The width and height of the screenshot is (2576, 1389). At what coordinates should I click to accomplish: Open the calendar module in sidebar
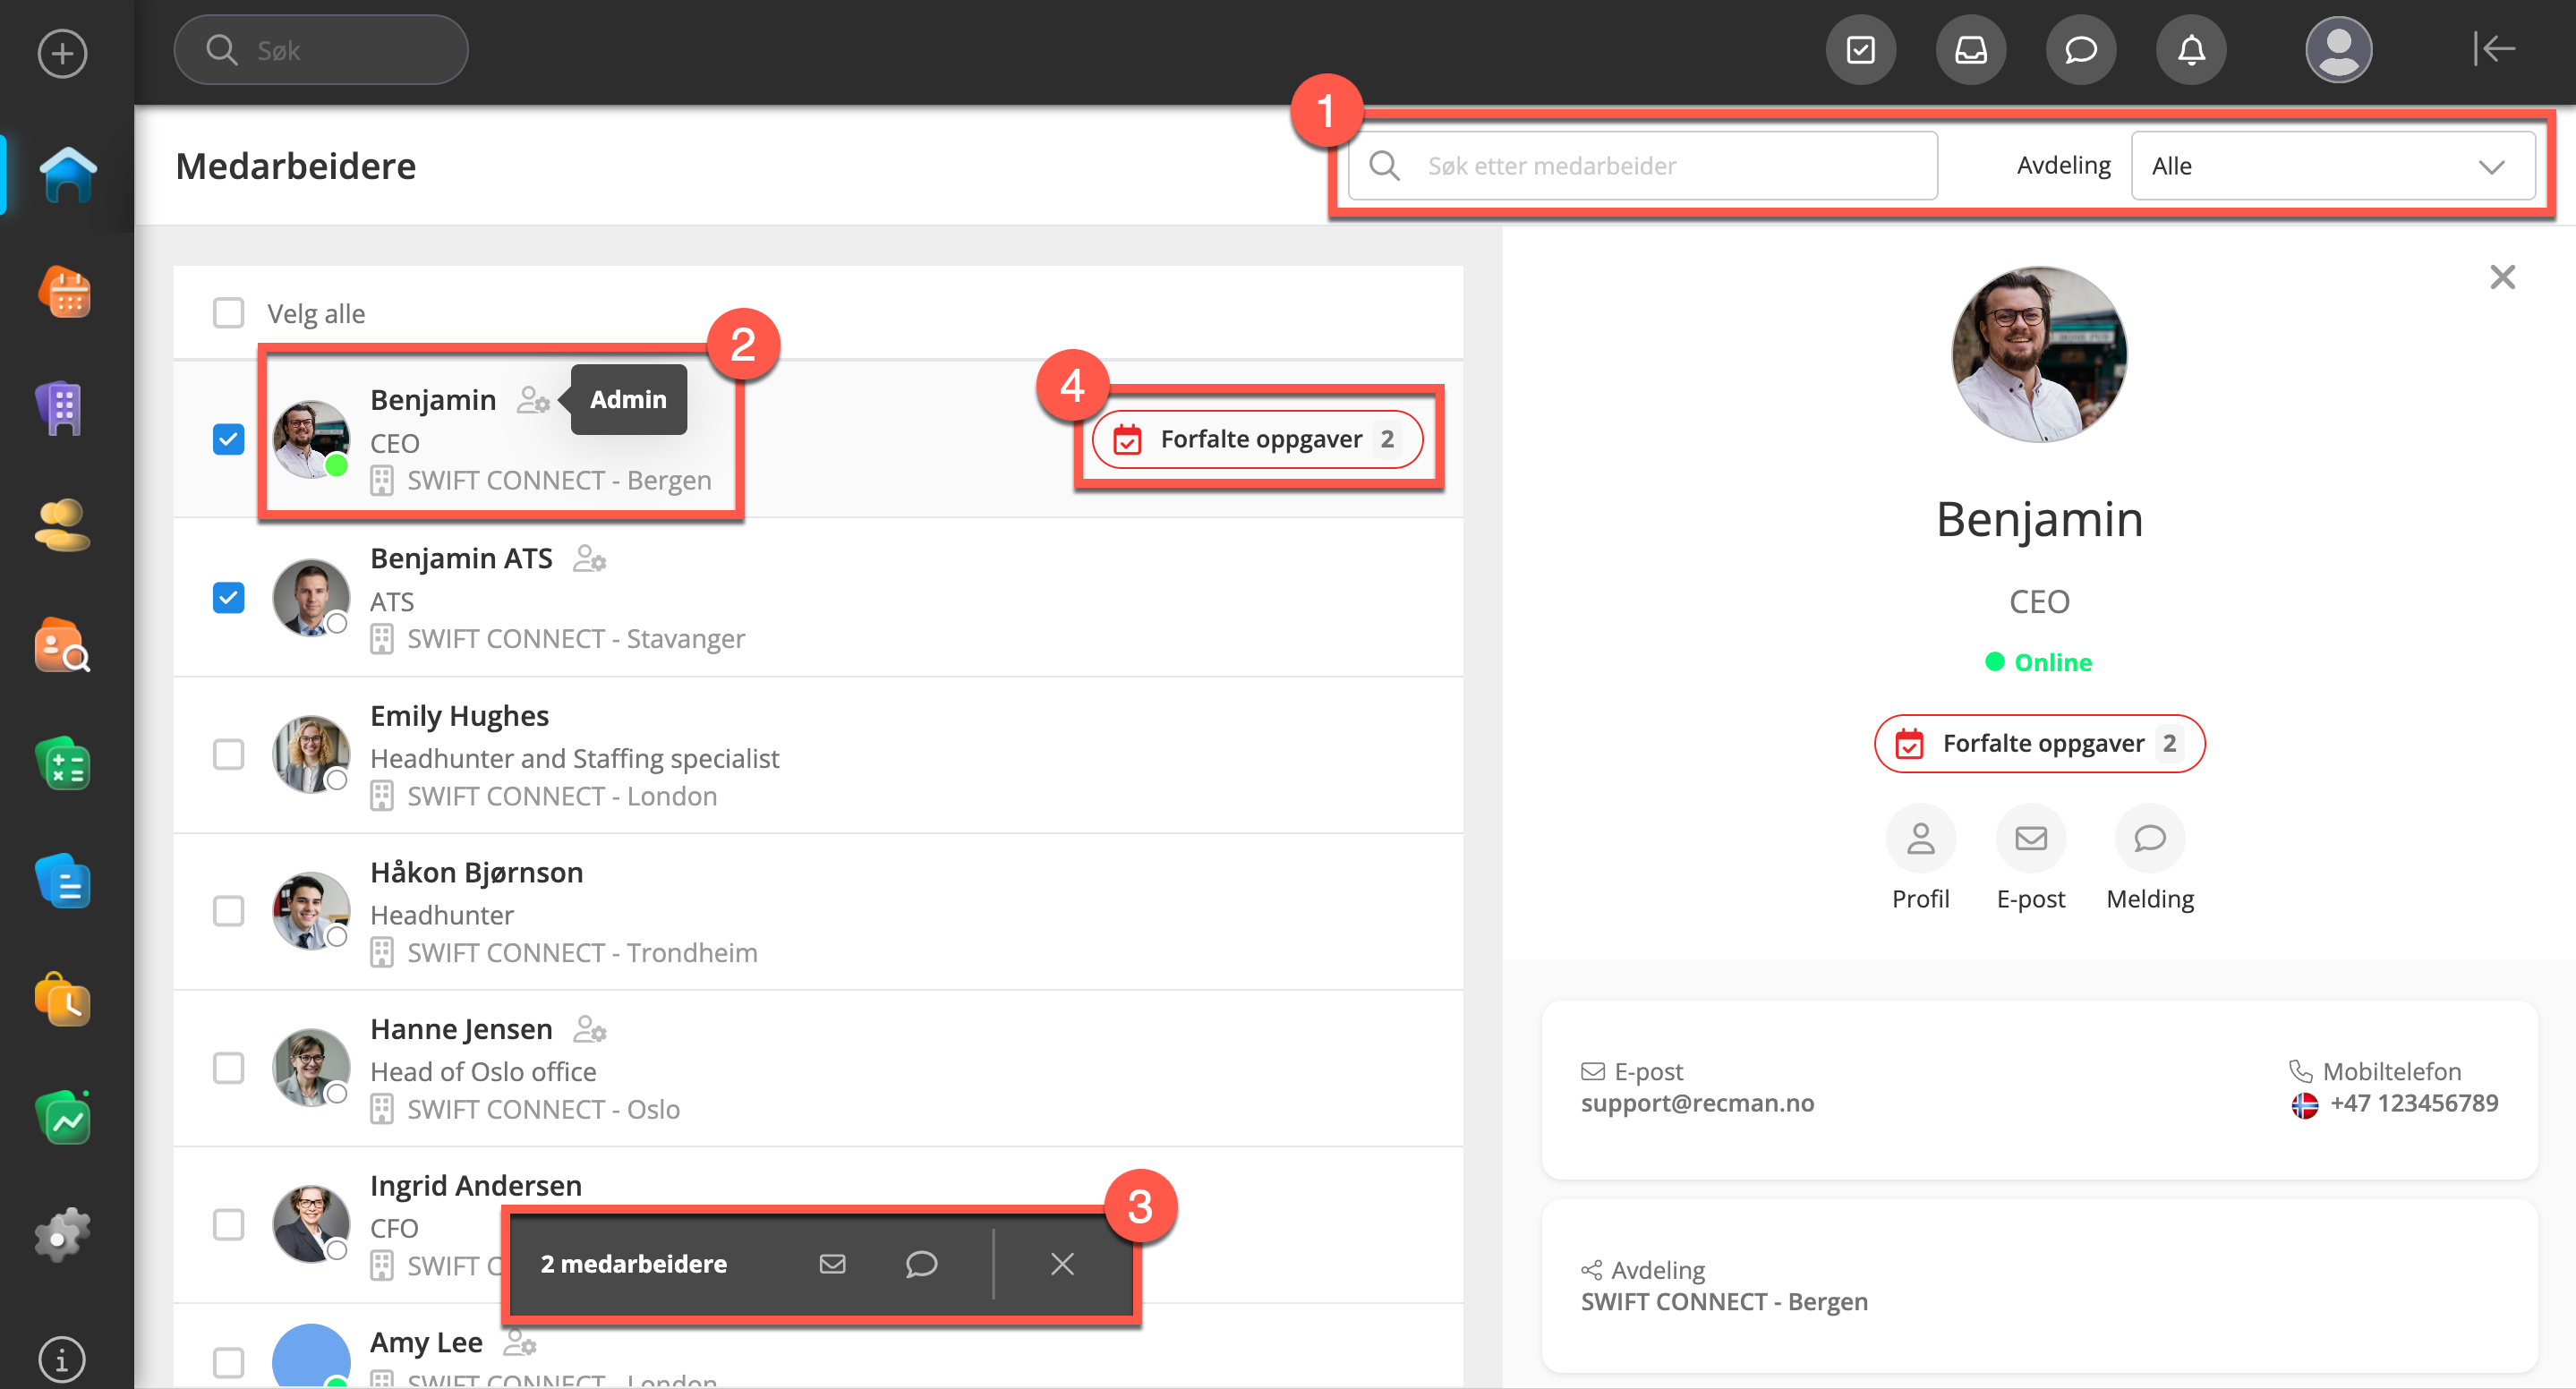[x=64, y=294]
